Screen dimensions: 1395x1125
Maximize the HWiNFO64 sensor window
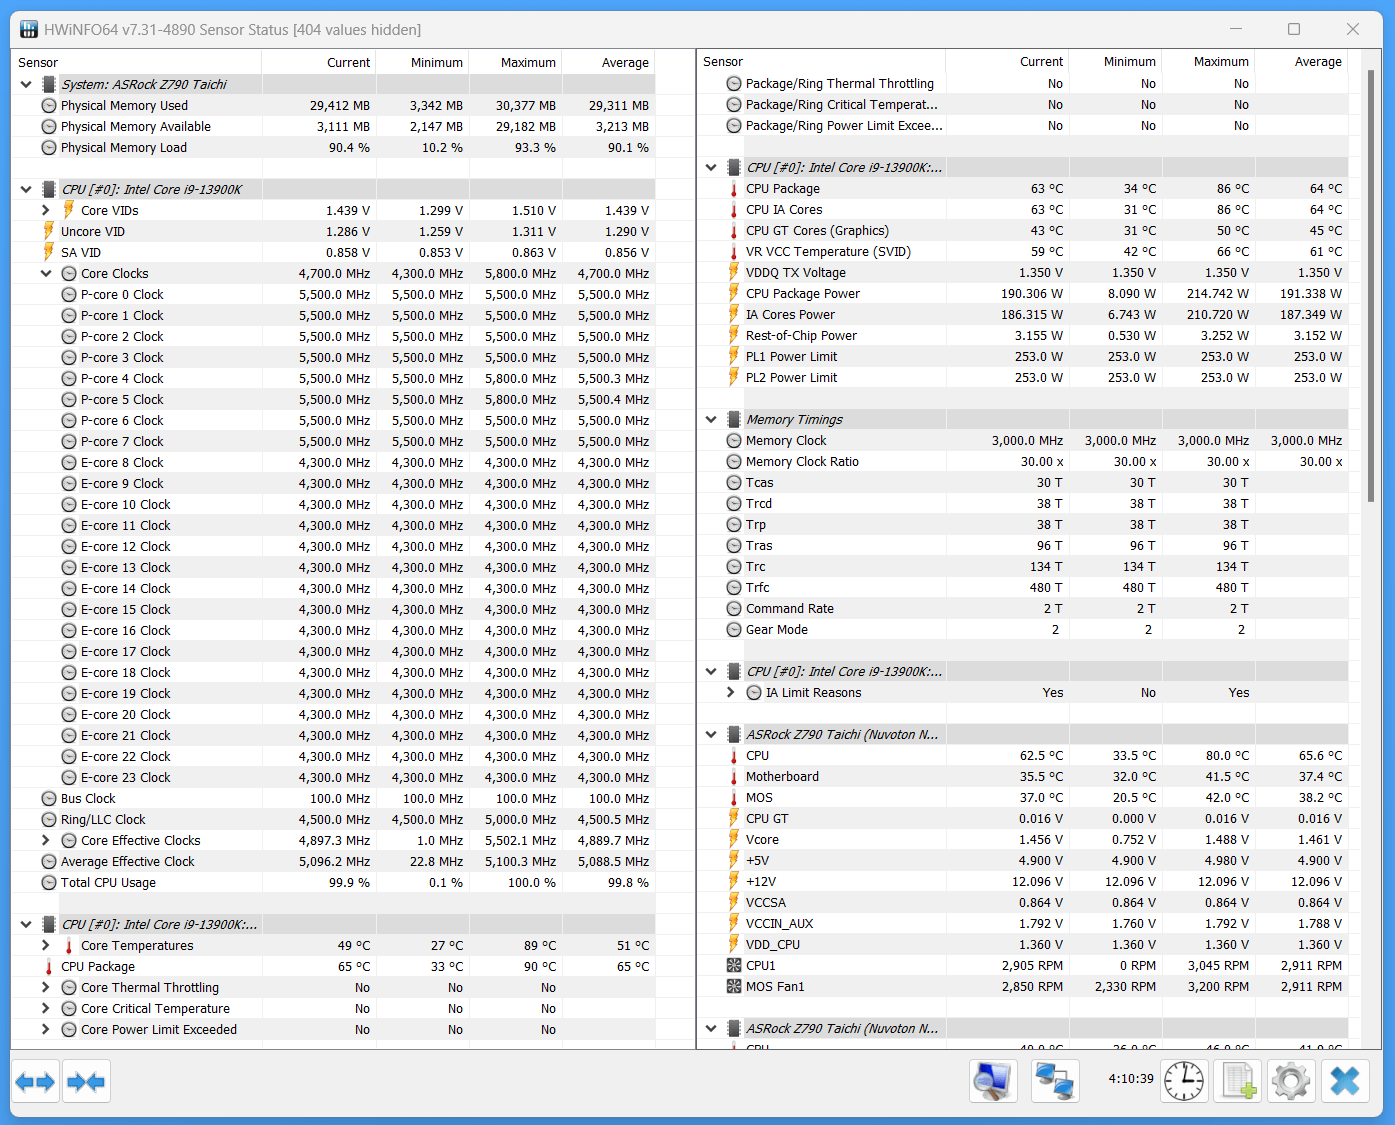pos(1294,29)
